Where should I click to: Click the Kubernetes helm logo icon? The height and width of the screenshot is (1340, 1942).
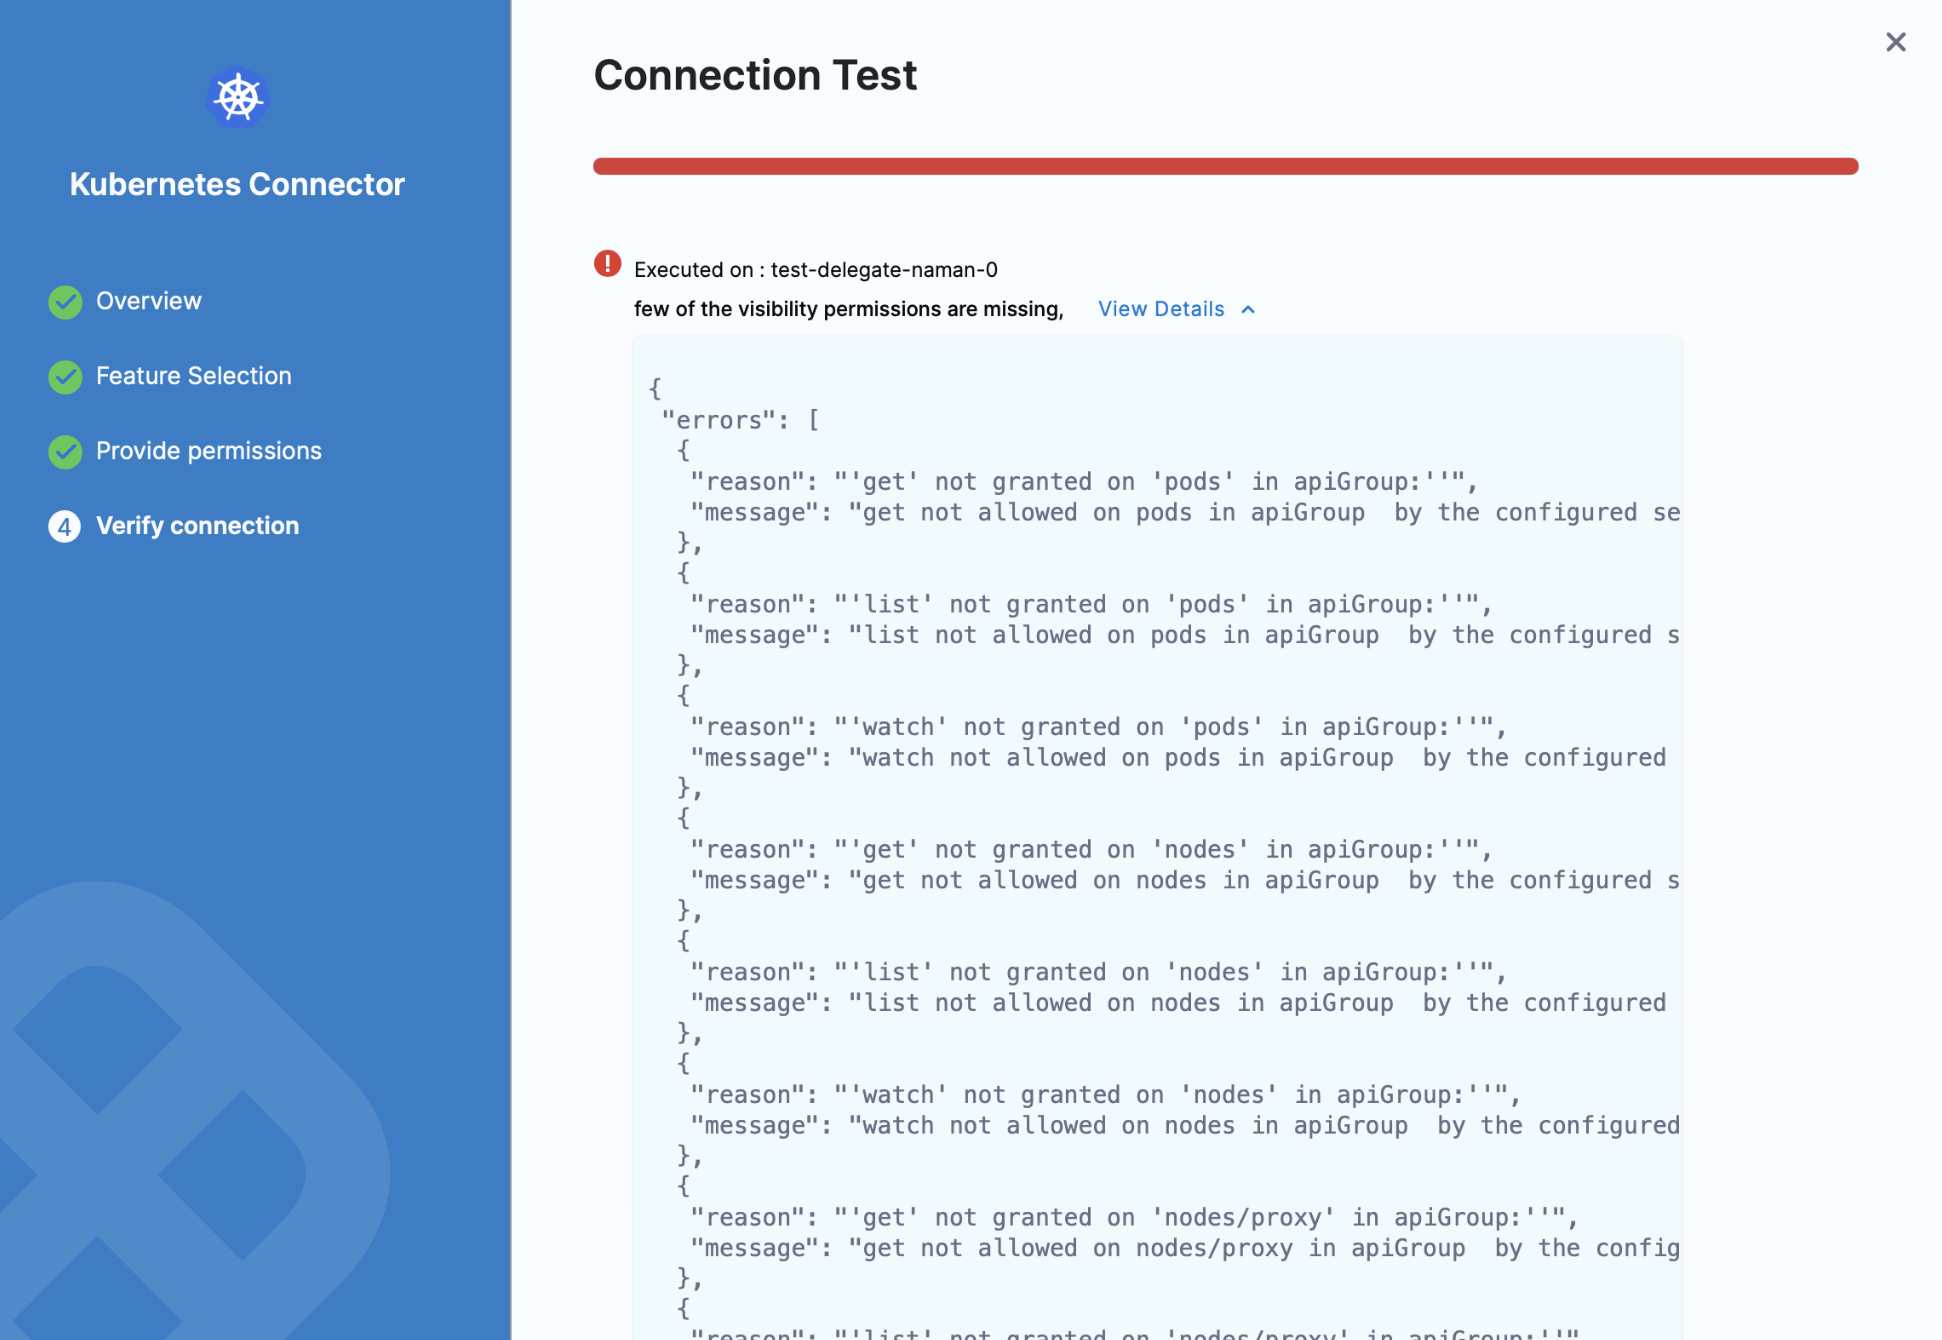click(x=237, y=97)
